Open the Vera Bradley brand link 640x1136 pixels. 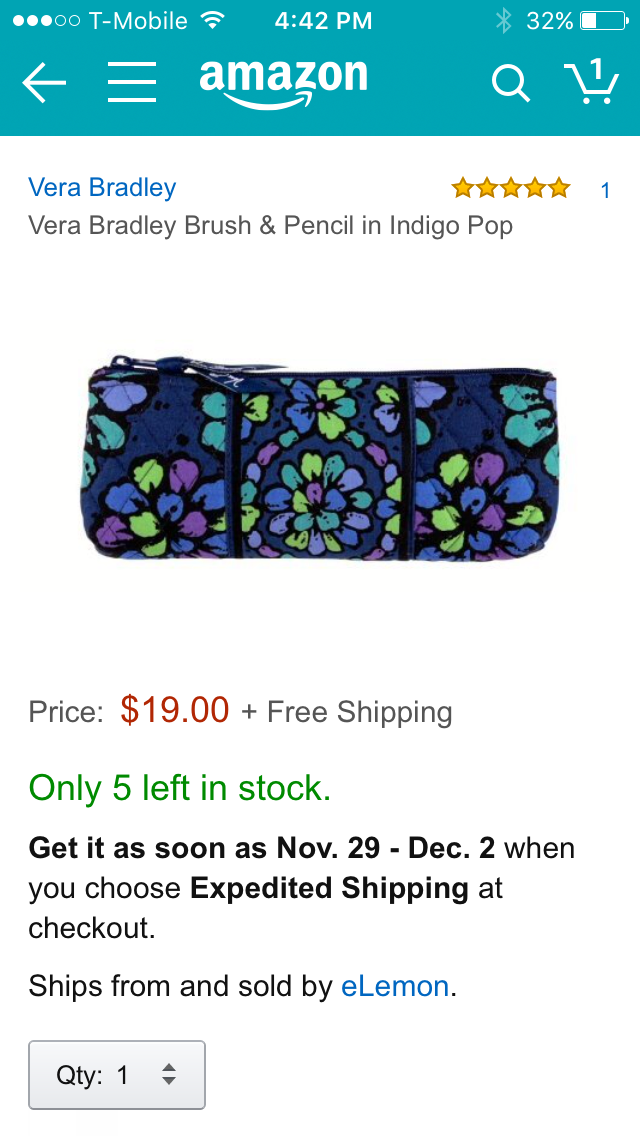[102, 188]
